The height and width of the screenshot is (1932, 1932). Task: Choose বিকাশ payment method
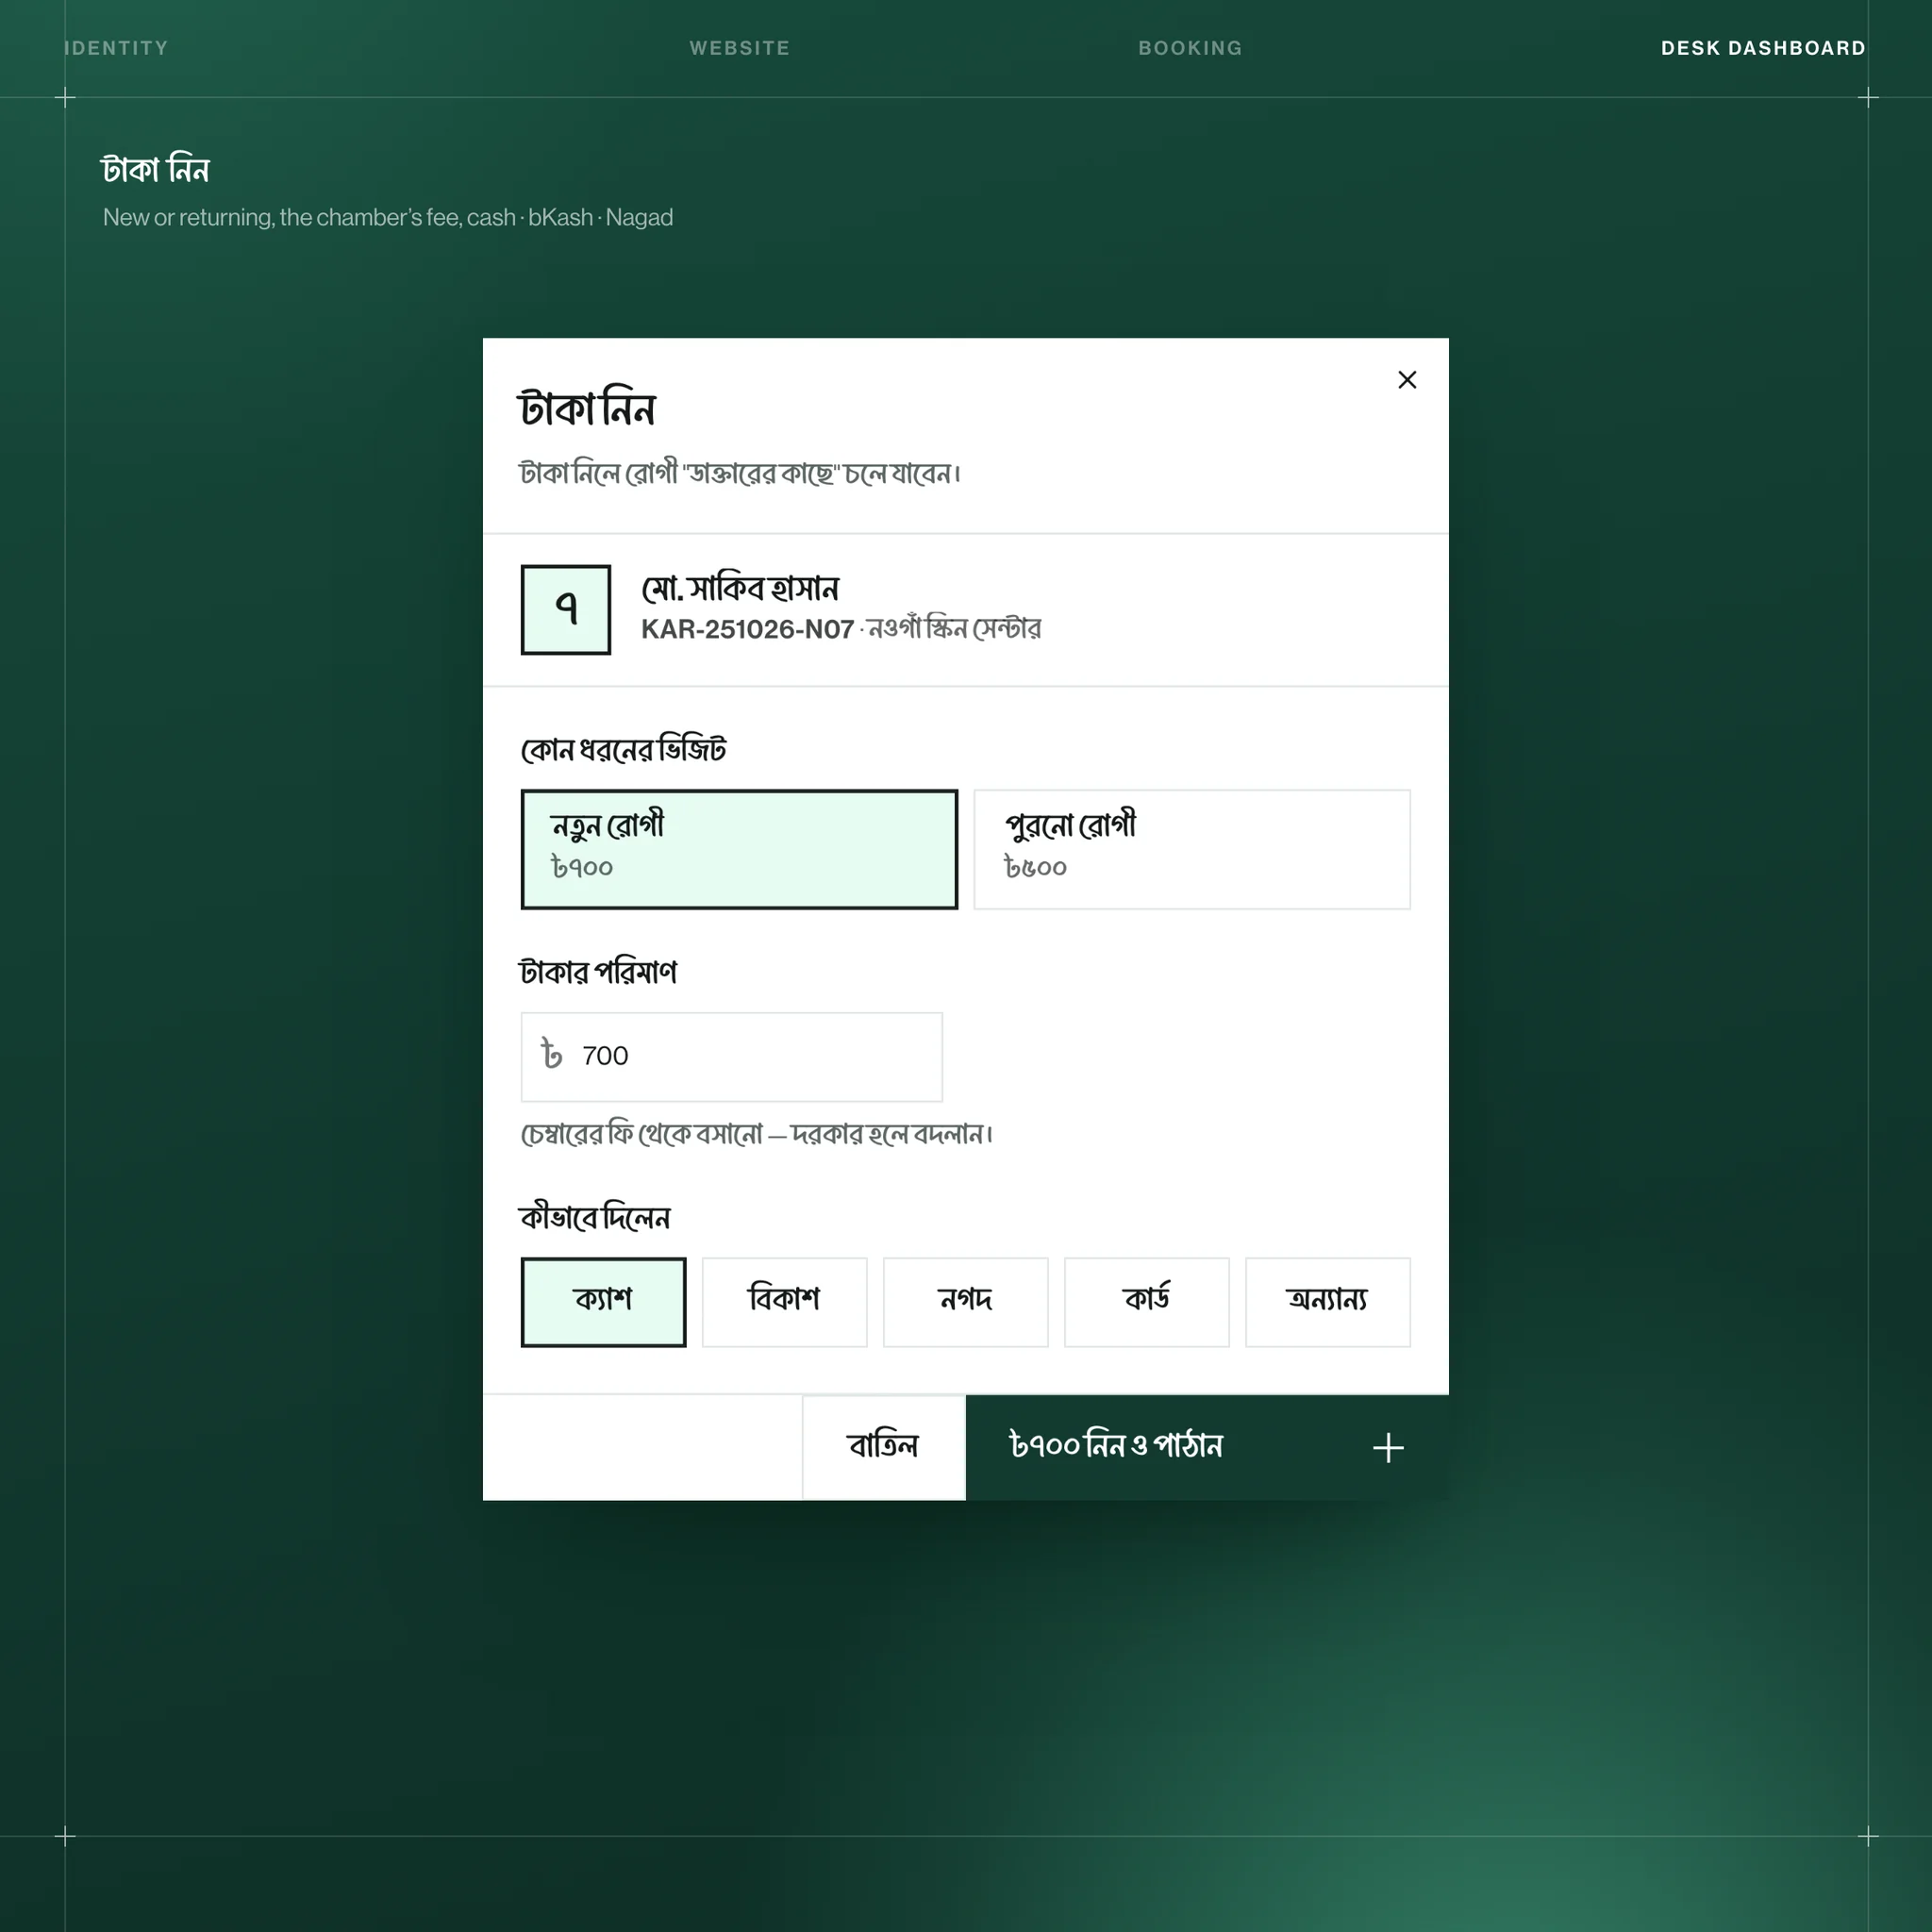tap(784, 1302)
